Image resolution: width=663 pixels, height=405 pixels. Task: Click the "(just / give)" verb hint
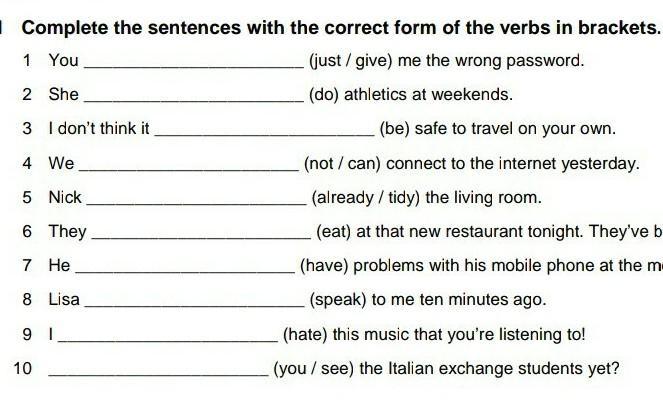tap(351, 61)
